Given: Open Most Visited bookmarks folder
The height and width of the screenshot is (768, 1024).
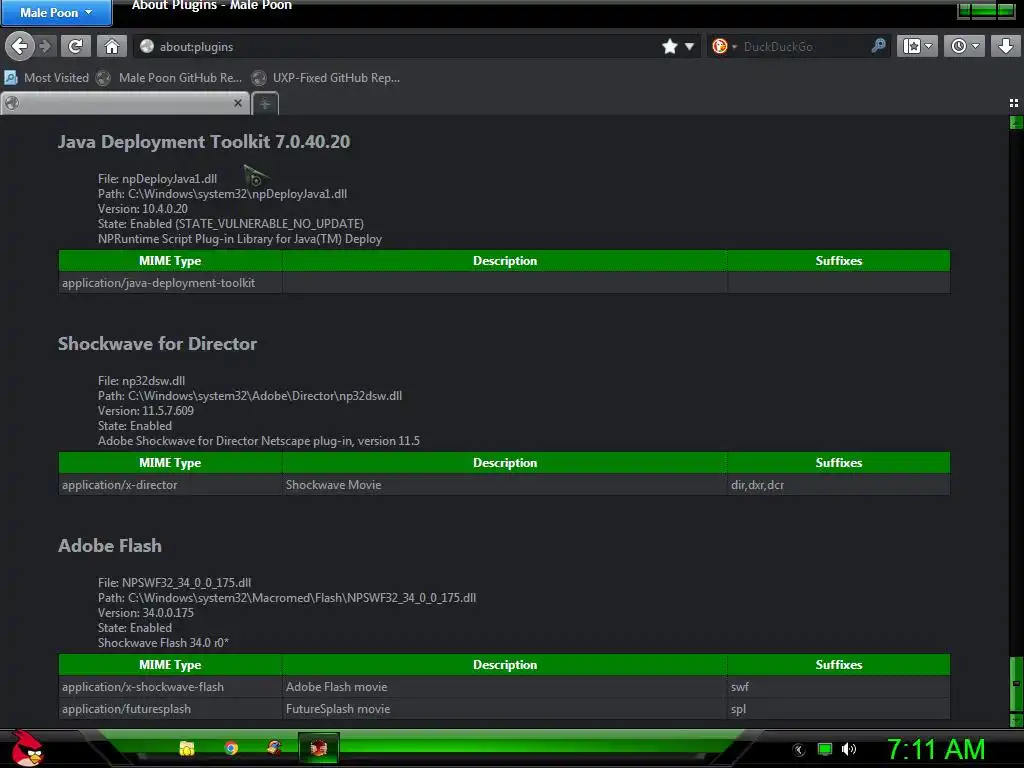Looking at the screenshot, I should pos(46,78).
